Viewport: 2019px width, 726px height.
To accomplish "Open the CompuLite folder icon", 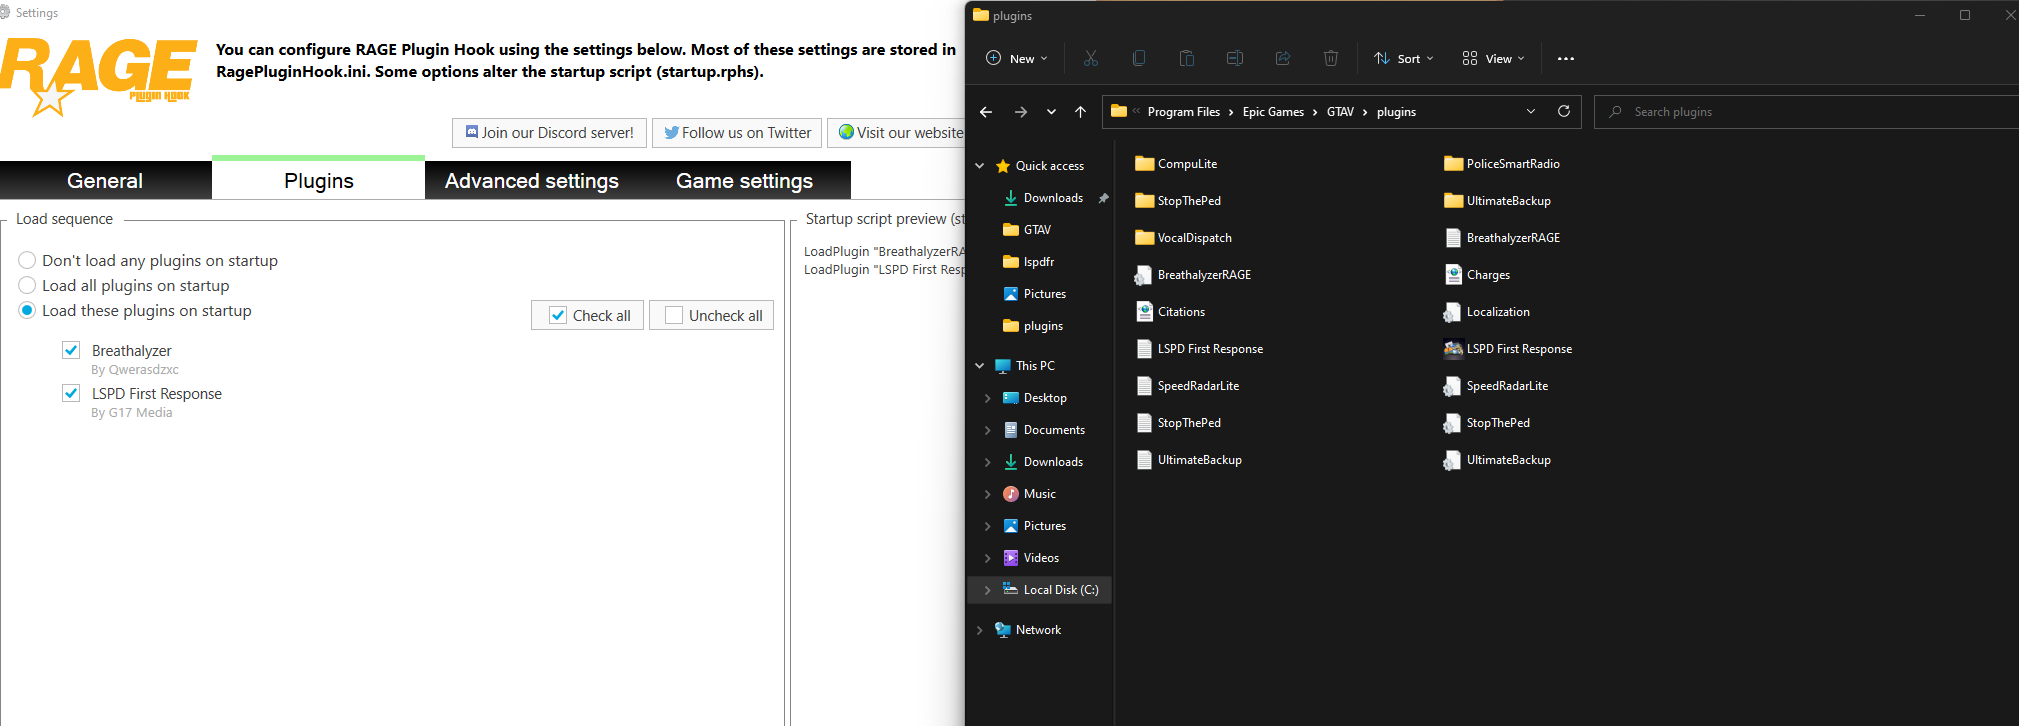I will pos(1145,164).
